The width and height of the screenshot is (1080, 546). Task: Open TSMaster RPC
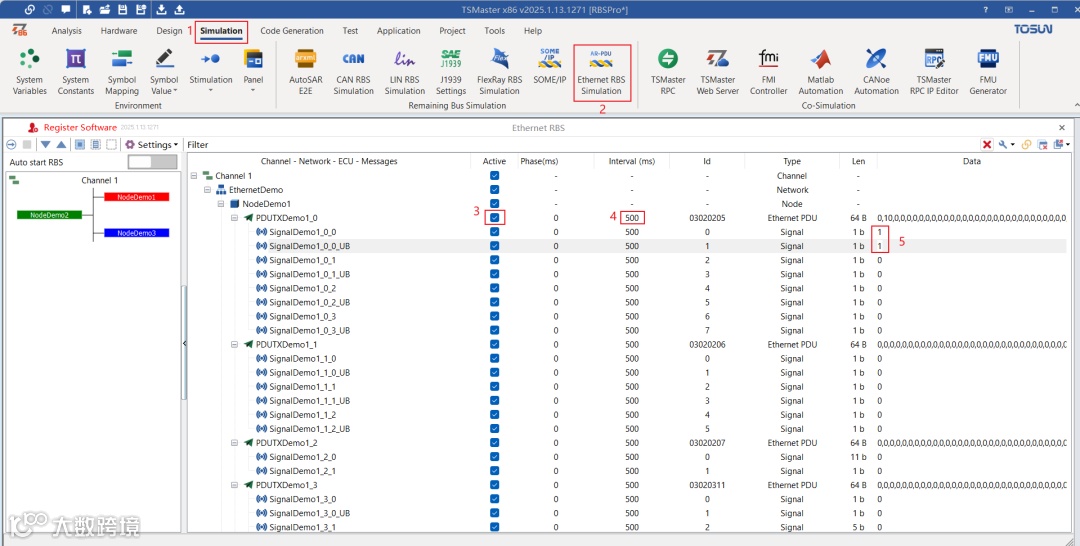(668, 72)
